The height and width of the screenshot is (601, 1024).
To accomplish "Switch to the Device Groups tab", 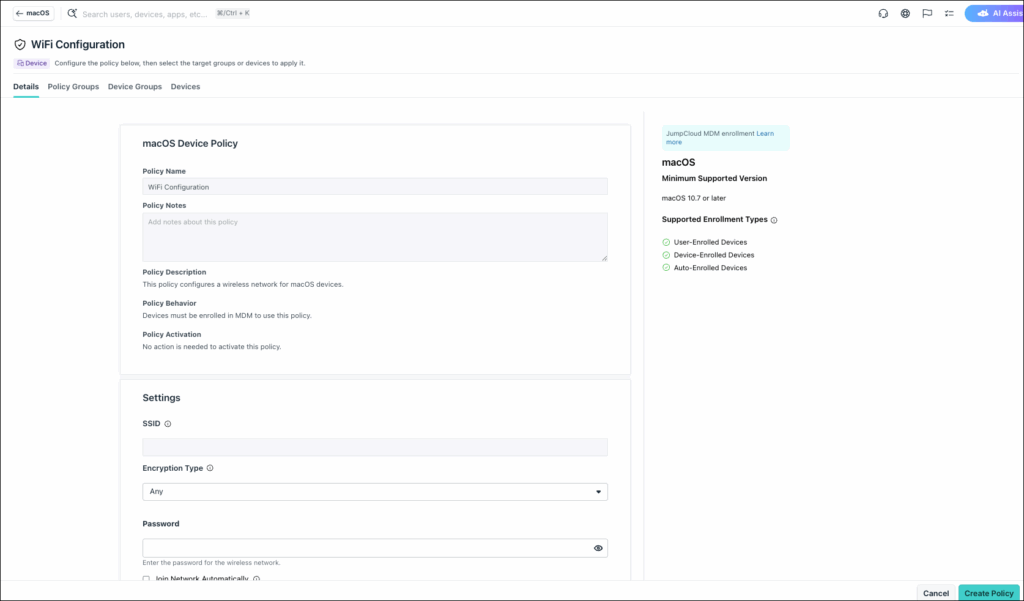I will click(x=135, y=86).
